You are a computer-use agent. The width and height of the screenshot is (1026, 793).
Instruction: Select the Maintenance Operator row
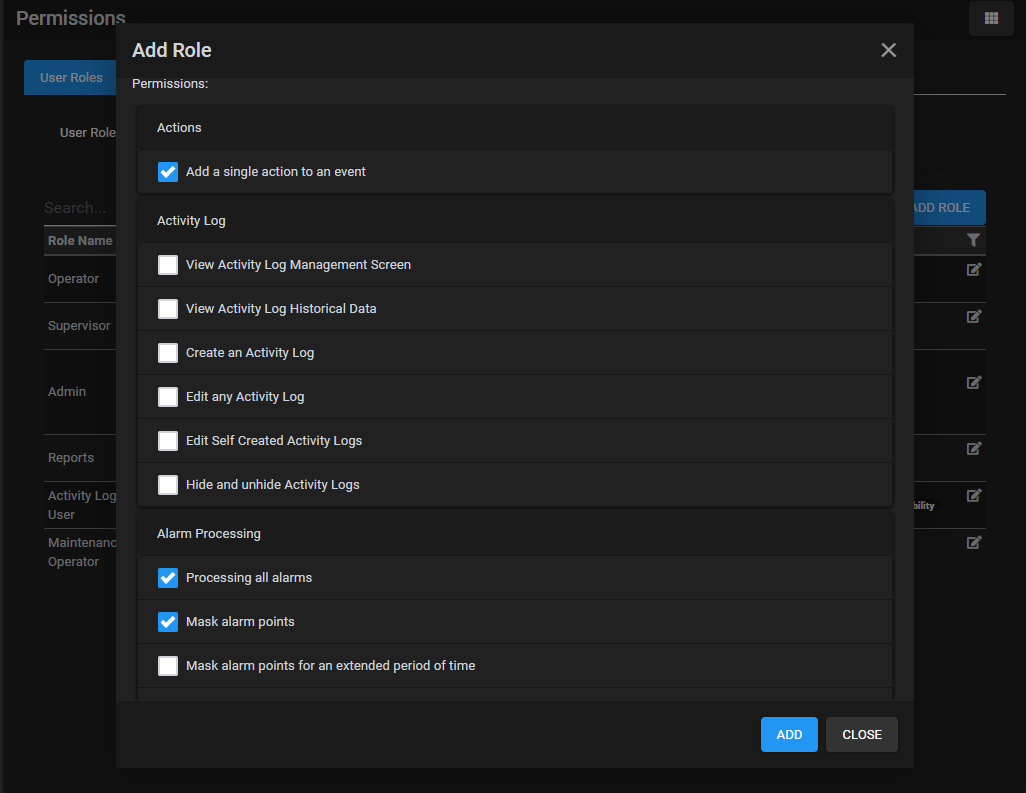(80, 552)
